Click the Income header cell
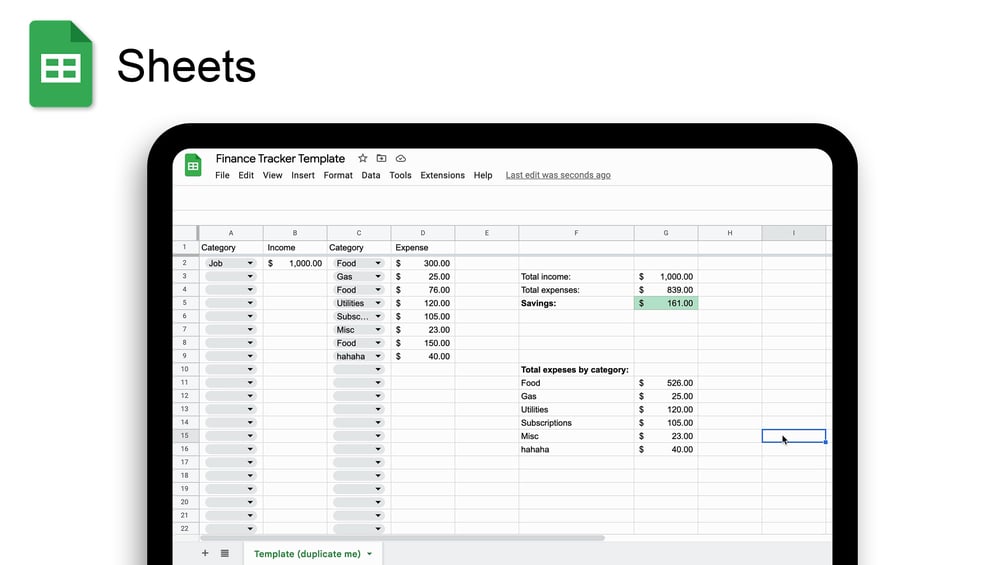Viewport: 1005px width, 565px height. tap(295, 247)
